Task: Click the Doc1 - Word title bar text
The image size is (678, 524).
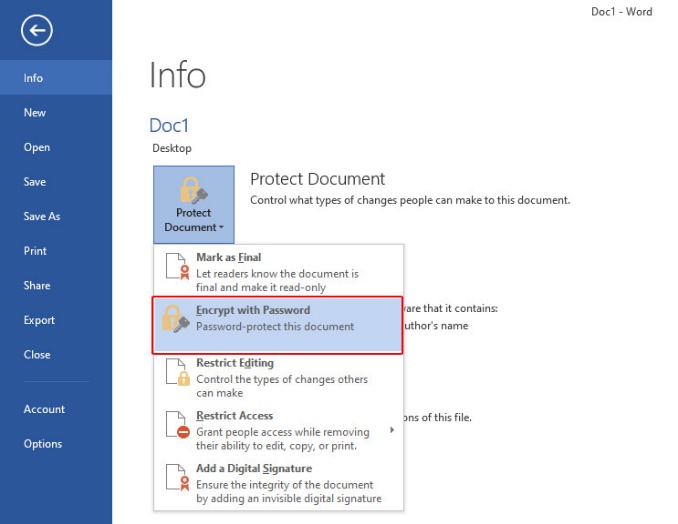Action: 621,12
